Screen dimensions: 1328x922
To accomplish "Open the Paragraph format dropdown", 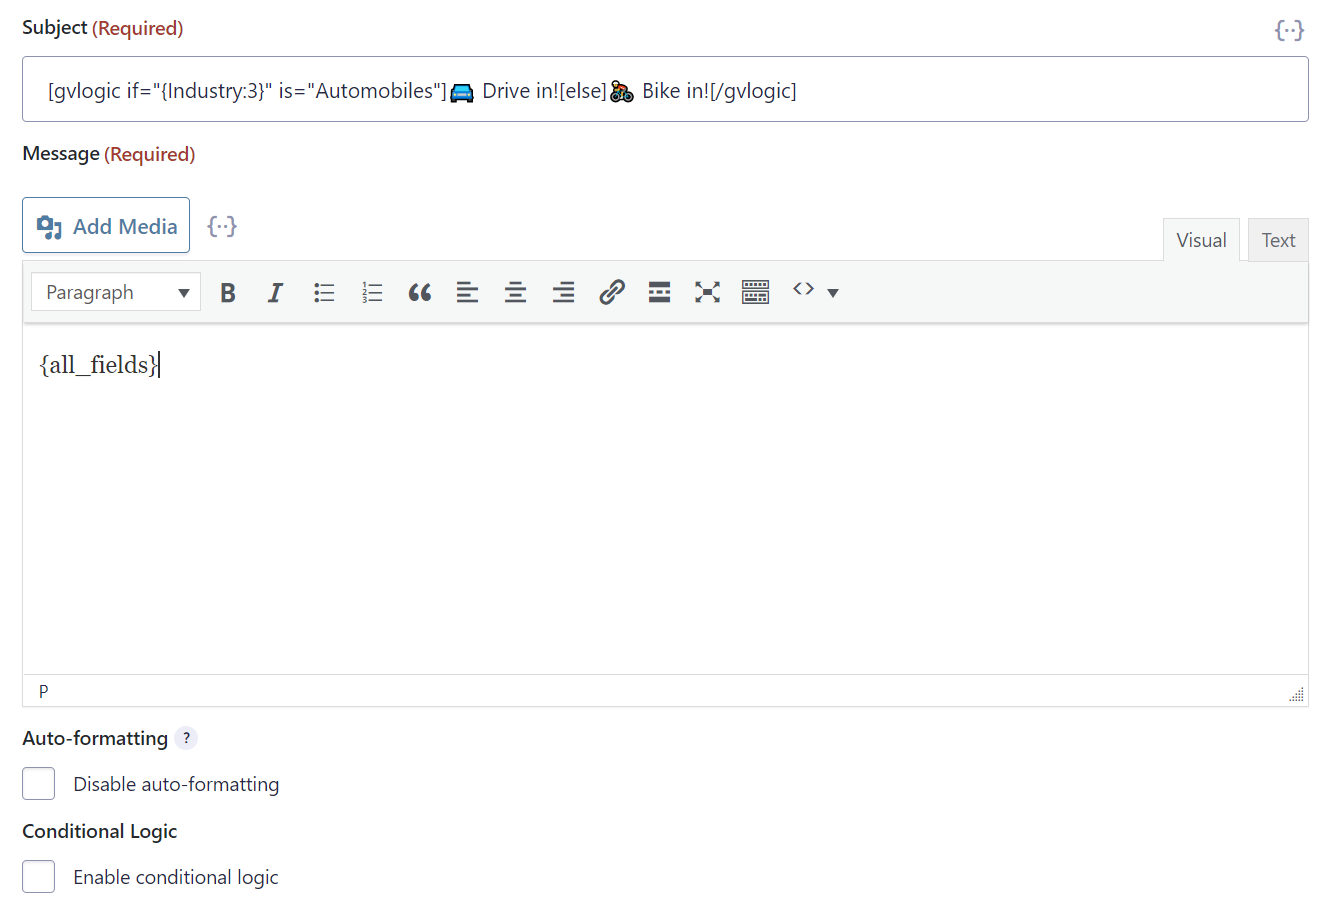I will pyautogui.click(x=116, y=292).
